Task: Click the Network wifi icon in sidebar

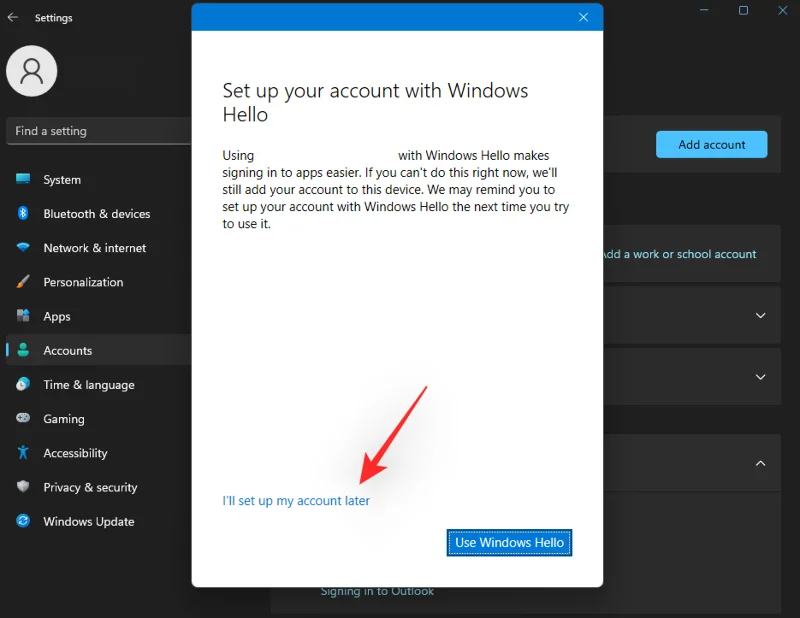Action: [23, 248]
